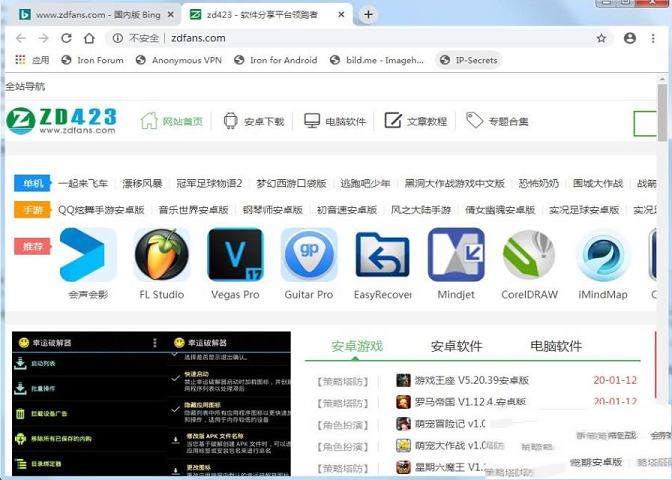Open the EasyRecovery icon
Image resolution: width=672 pixels, height=480 pixels.
click(382, 255)
